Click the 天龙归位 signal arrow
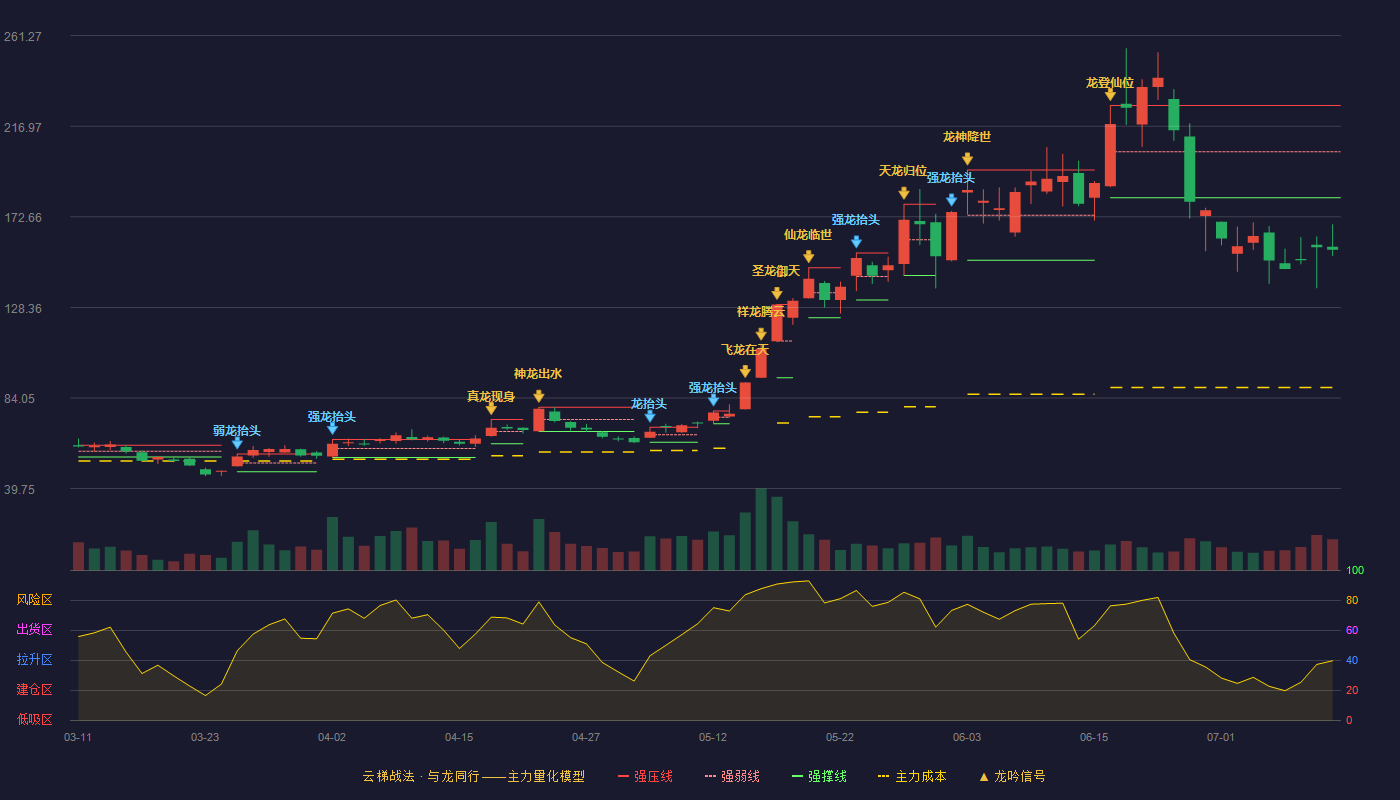Viewport: 1400px width, 800px height. tap(904, 193)
